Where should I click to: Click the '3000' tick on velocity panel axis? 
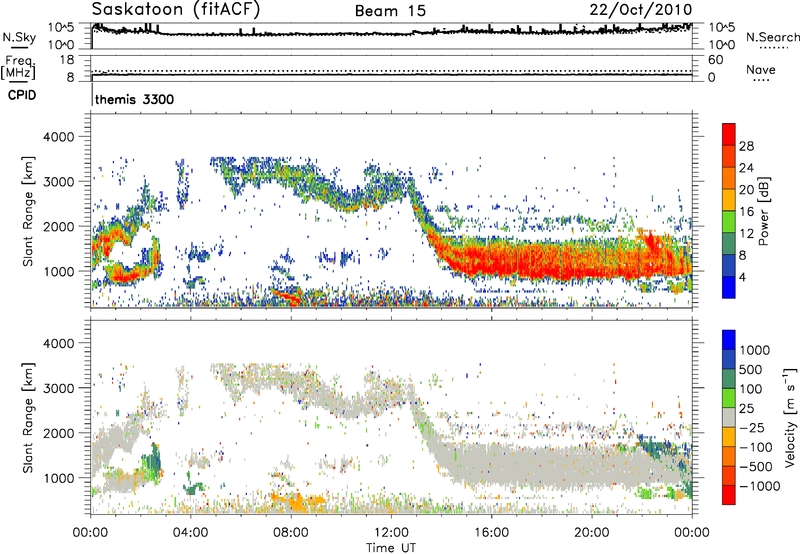(59, 388)
